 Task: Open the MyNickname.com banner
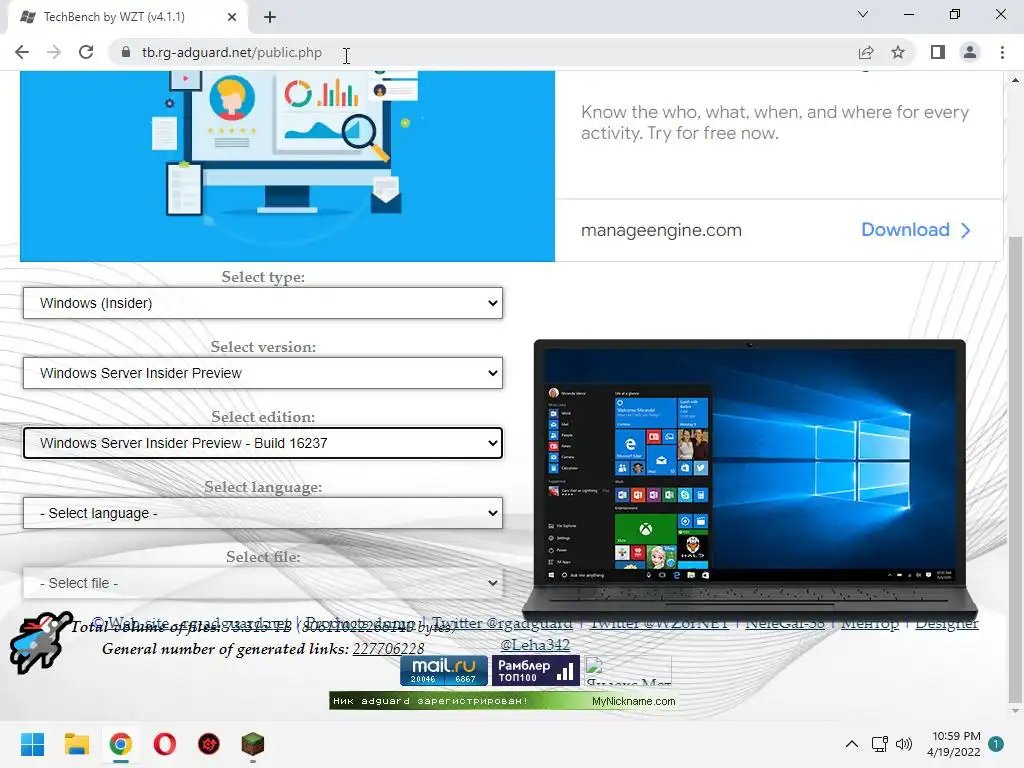point(503,701)
